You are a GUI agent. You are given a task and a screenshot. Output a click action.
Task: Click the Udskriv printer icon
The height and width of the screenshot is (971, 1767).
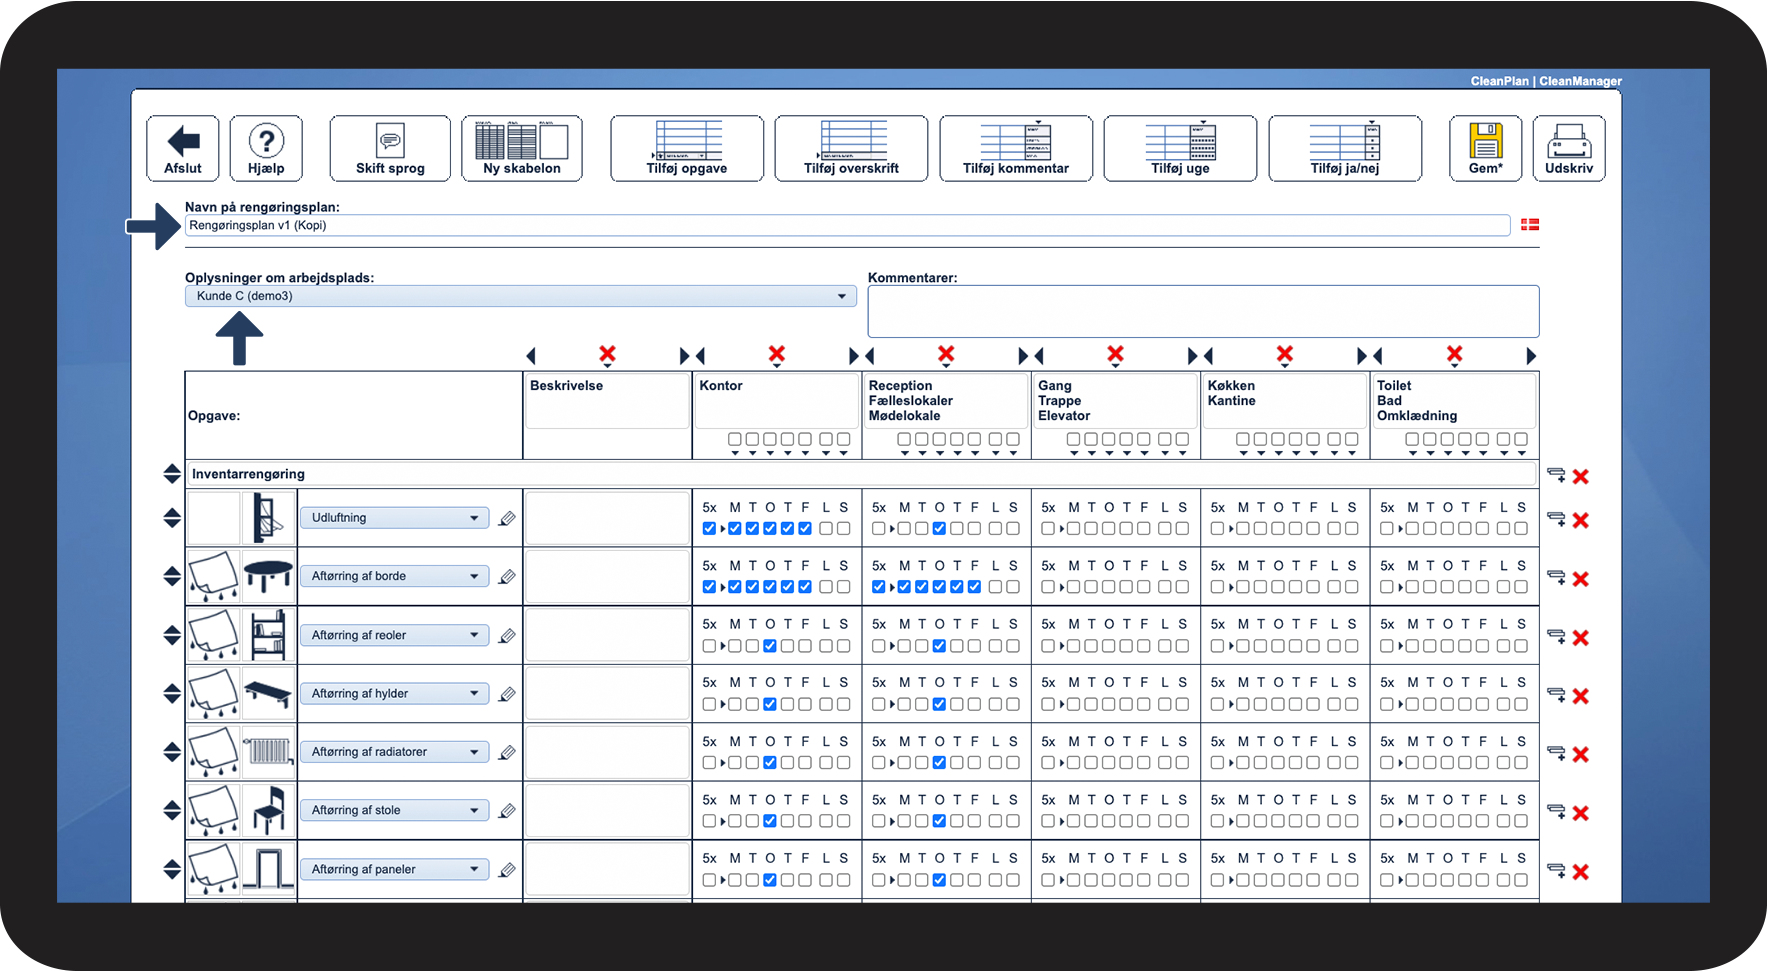1569,140
